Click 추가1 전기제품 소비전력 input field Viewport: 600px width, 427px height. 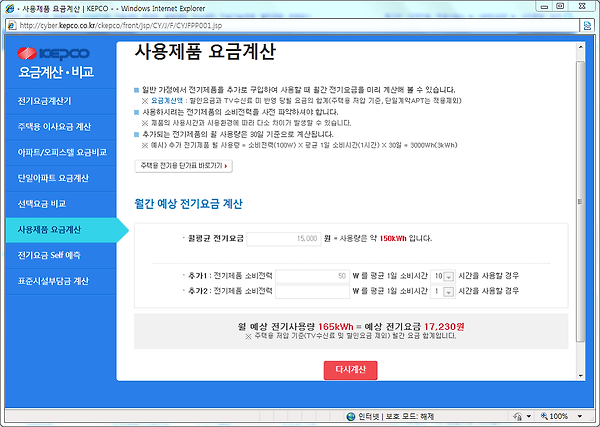(312, 276)
